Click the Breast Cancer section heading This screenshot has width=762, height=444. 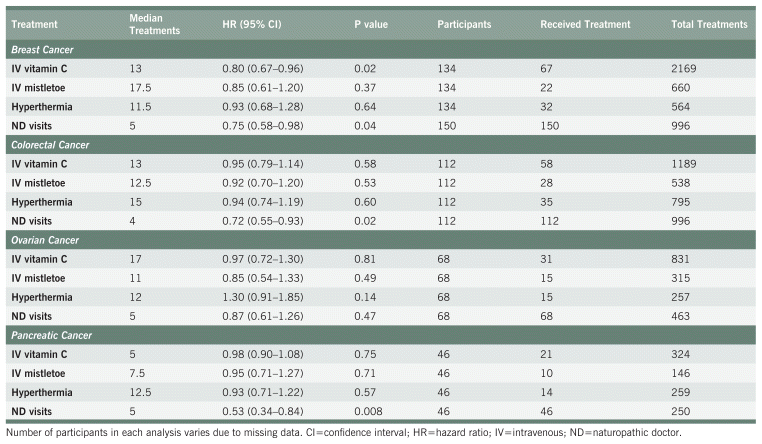46,48
